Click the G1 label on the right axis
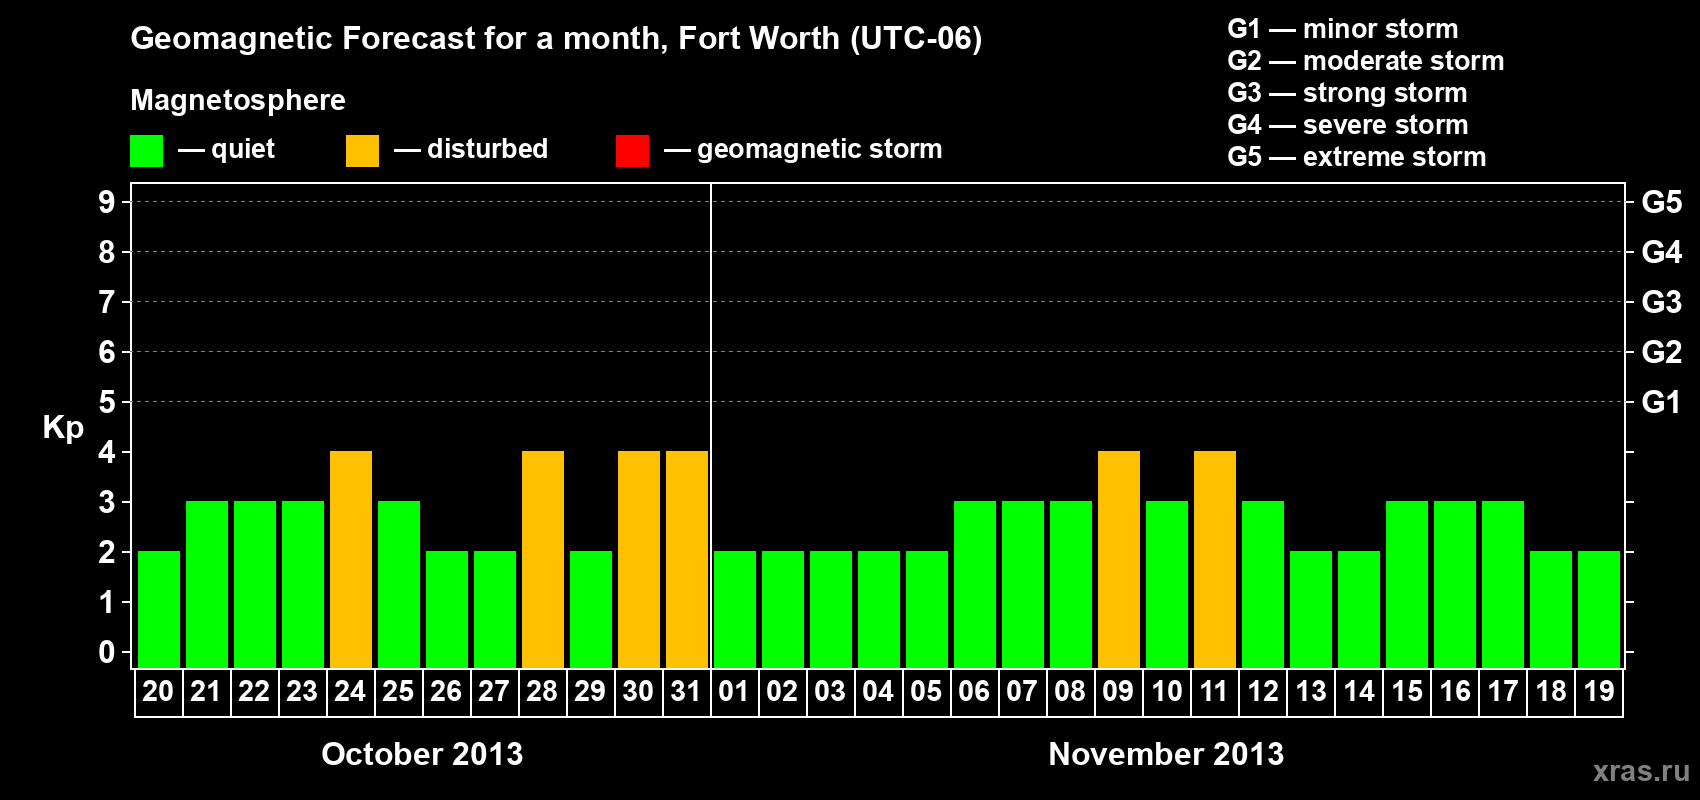The image size is (1700, 800). click(x=1662, y=402)
